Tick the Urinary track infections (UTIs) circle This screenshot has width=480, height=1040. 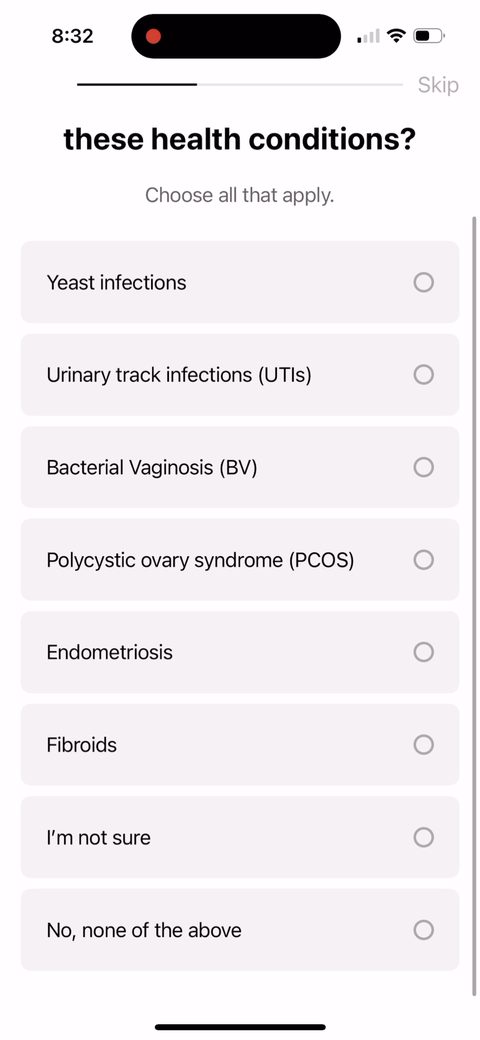coord(424,375)
